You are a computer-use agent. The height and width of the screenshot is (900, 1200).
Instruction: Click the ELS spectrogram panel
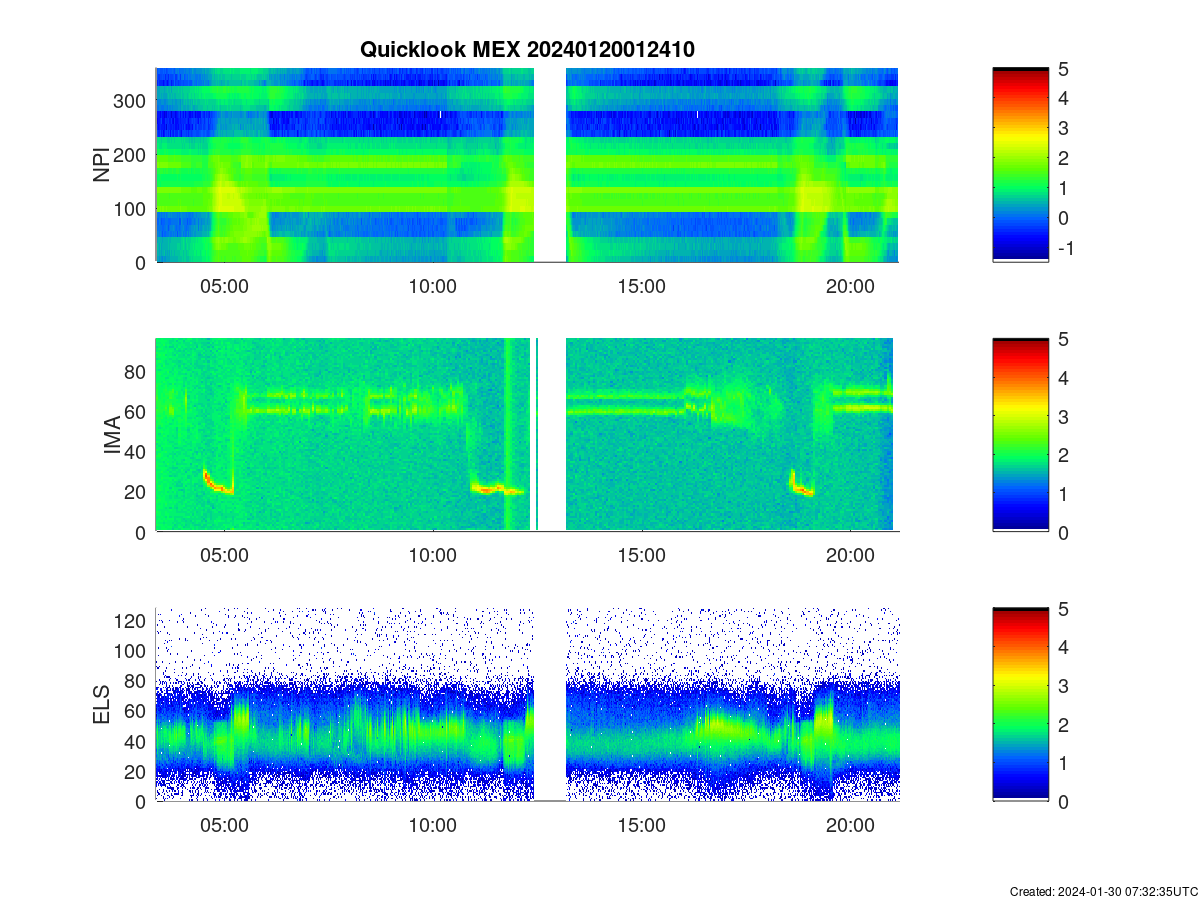tap(527, 704)
